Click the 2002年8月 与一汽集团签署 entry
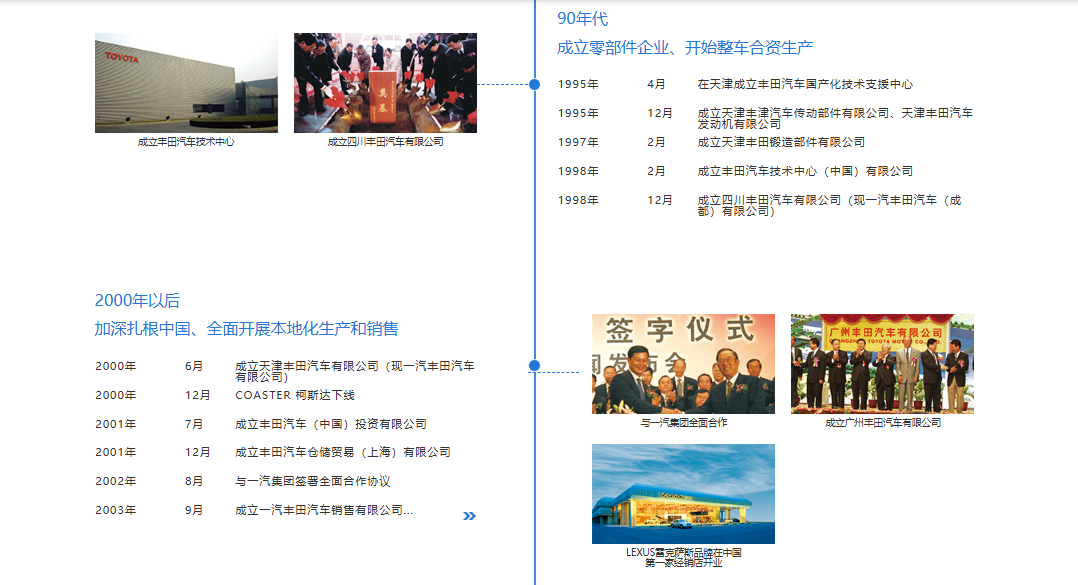 click(x=312, y=481)
